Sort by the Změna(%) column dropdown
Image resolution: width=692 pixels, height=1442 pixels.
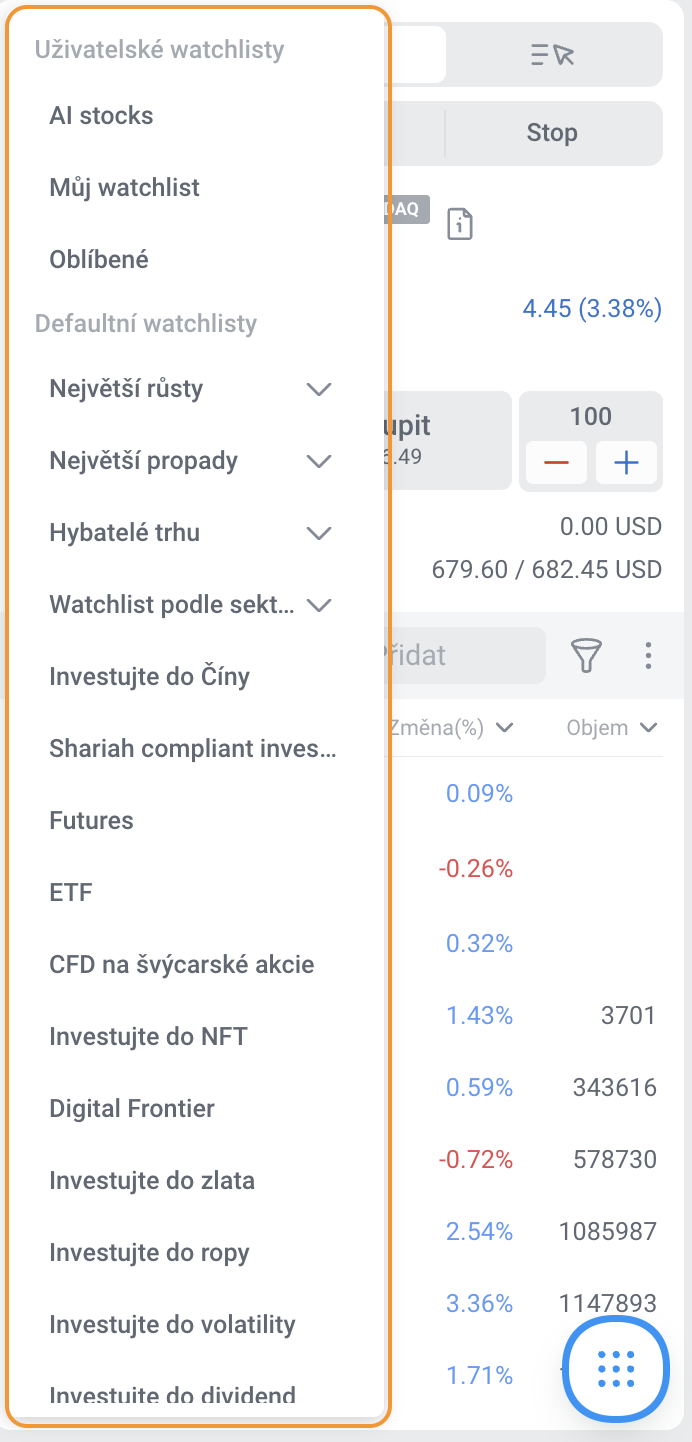pyautogui.click(x=452, y=728)
